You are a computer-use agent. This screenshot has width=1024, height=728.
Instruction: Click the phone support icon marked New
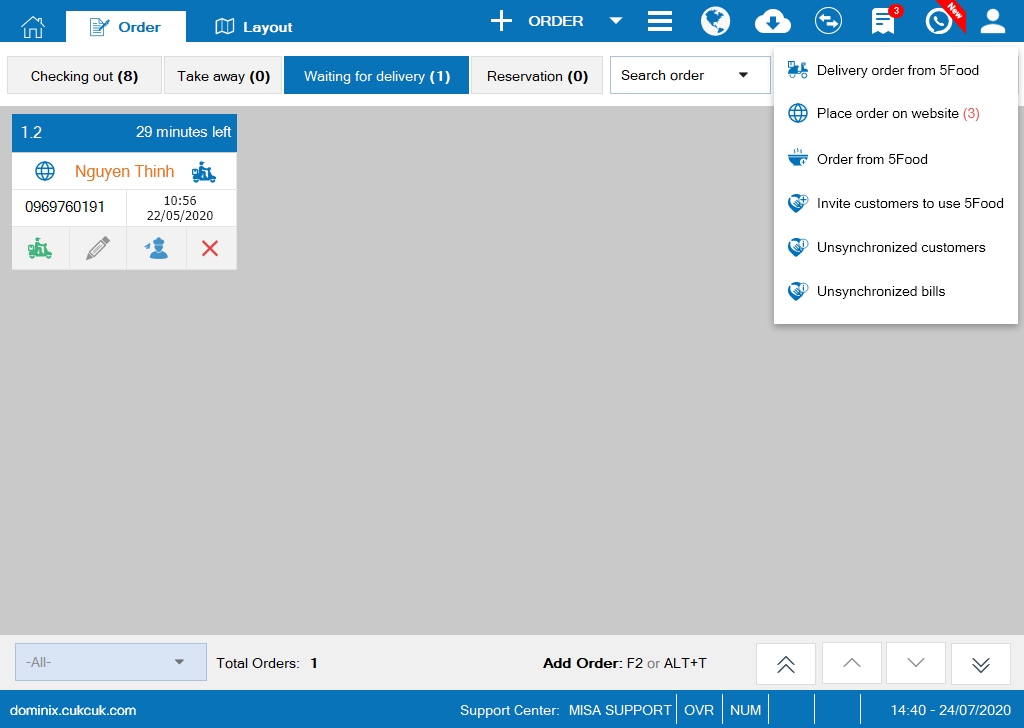coord(939,21)
